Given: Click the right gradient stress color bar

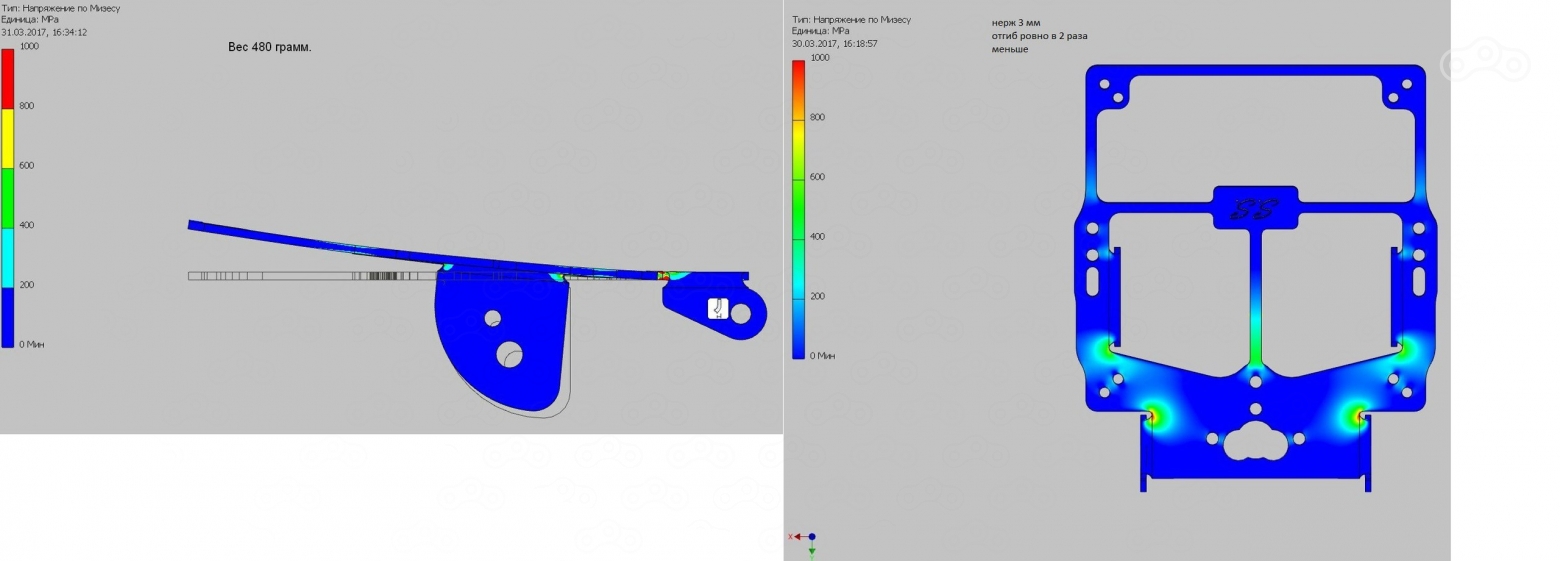Looking at the screenshot, I should [798, 208].
